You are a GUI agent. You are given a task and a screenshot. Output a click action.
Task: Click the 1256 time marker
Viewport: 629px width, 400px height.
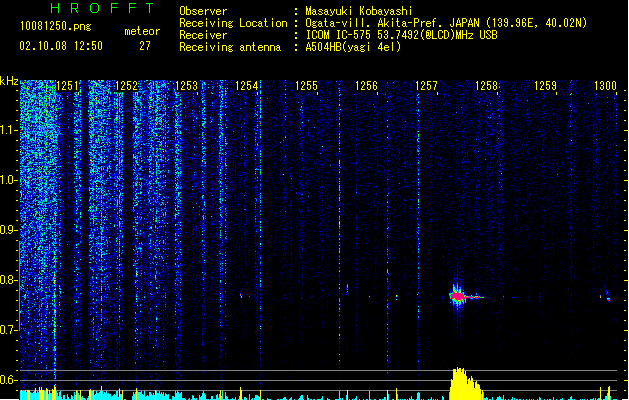[366, 86]
